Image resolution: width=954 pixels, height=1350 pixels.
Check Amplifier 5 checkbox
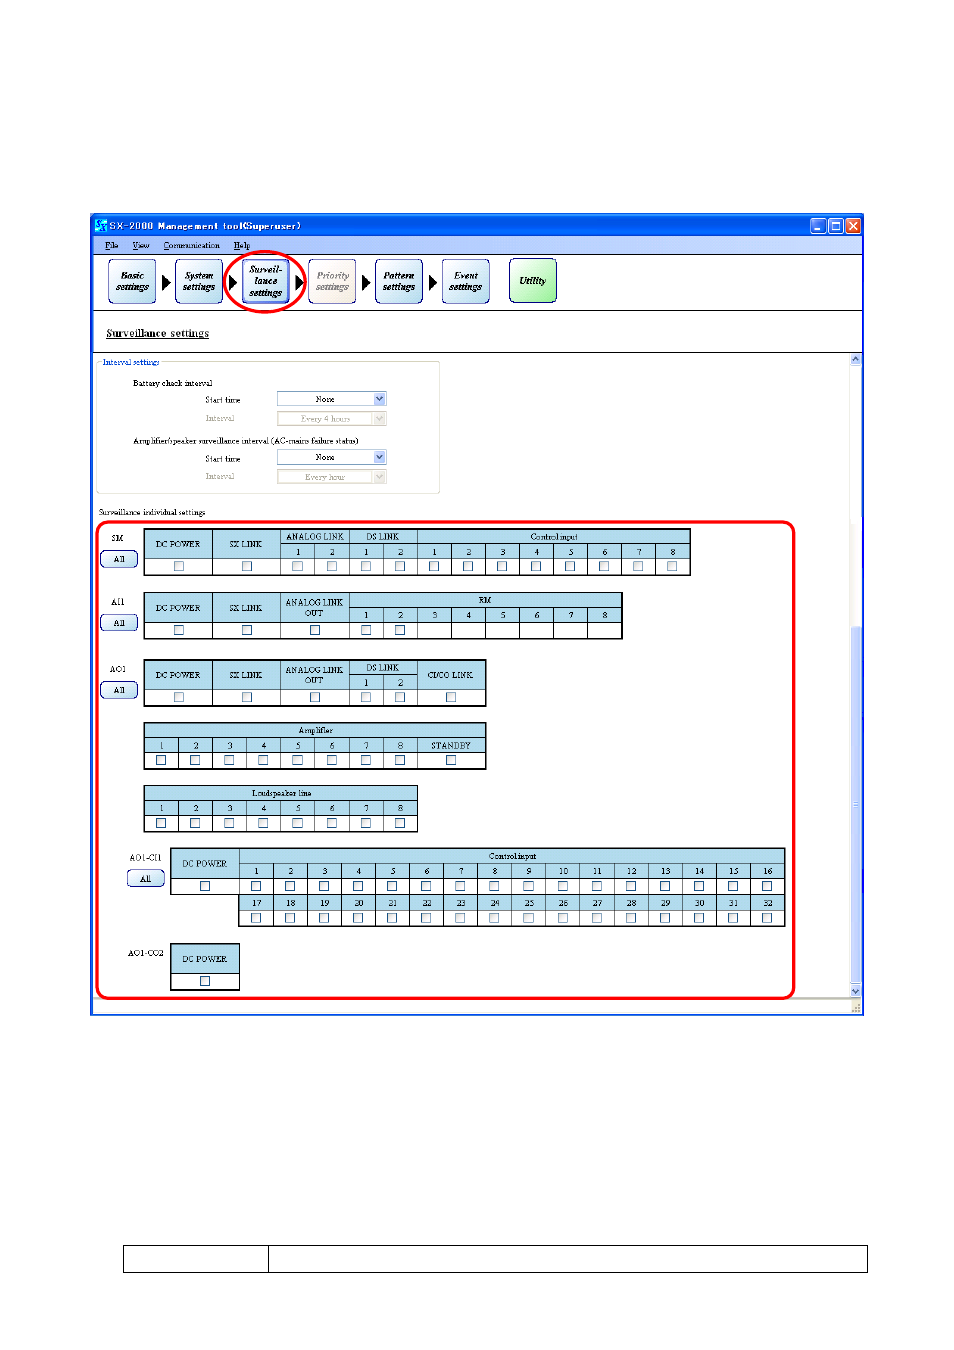[298, 760]
